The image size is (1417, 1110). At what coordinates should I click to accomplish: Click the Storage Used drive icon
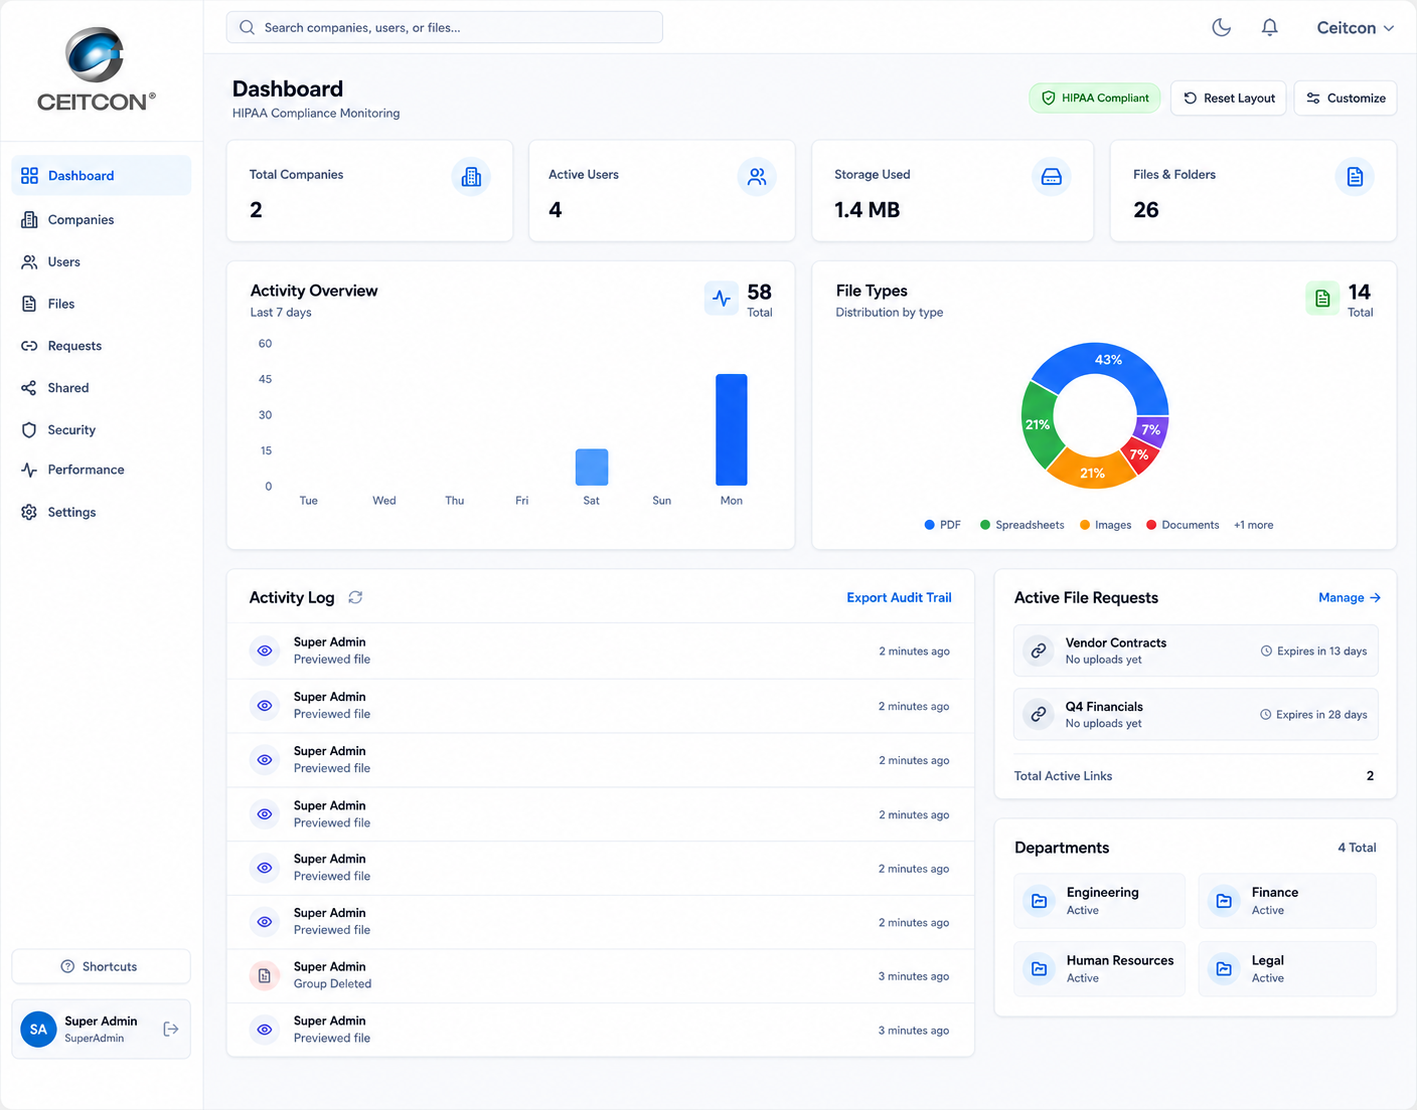1051,177
